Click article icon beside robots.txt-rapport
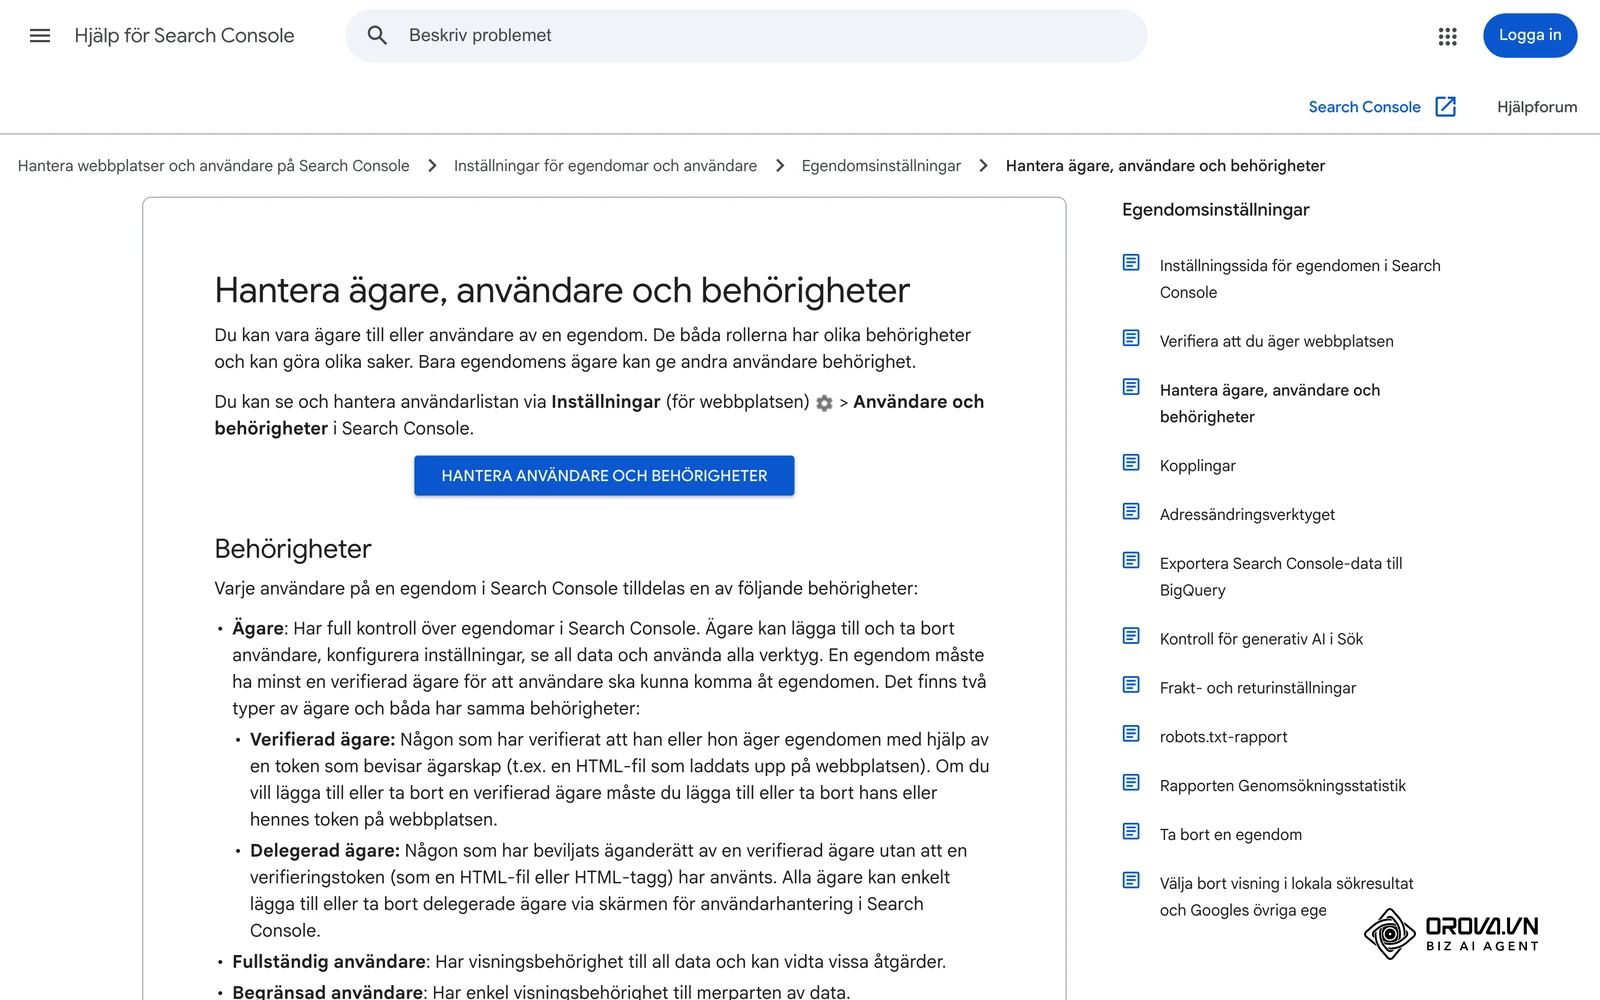The width and height of the screenshot is (1600, 1000). [1131, 734]
